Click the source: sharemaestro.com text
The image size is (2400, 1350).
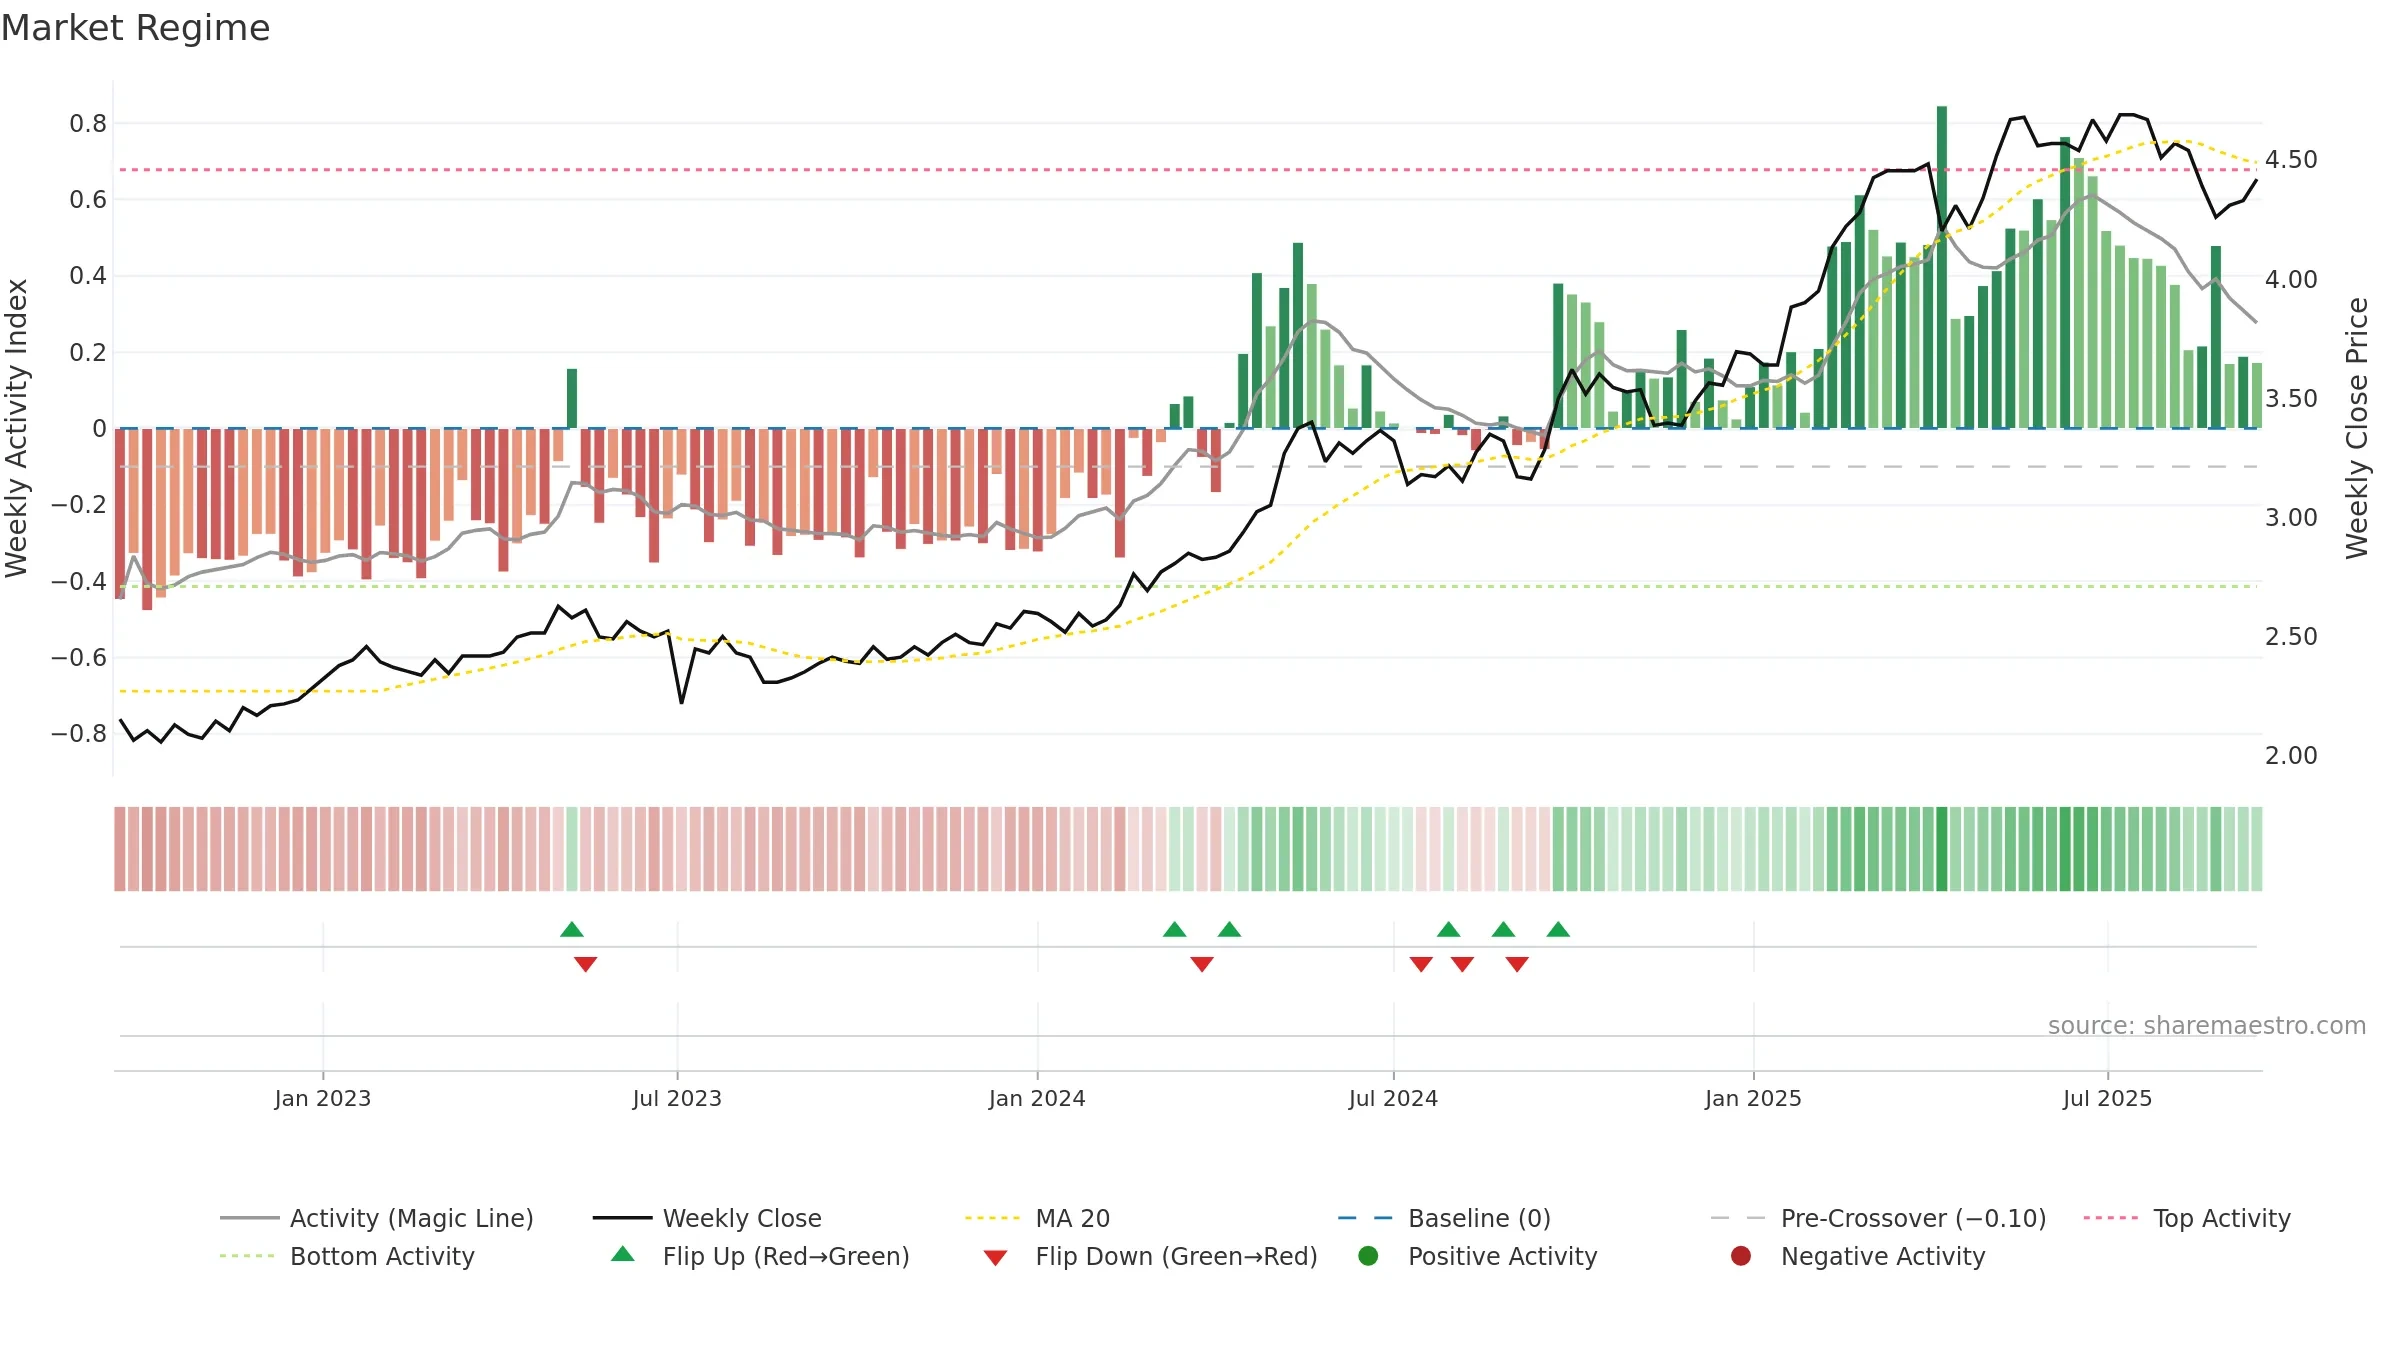(2207, 1025)
